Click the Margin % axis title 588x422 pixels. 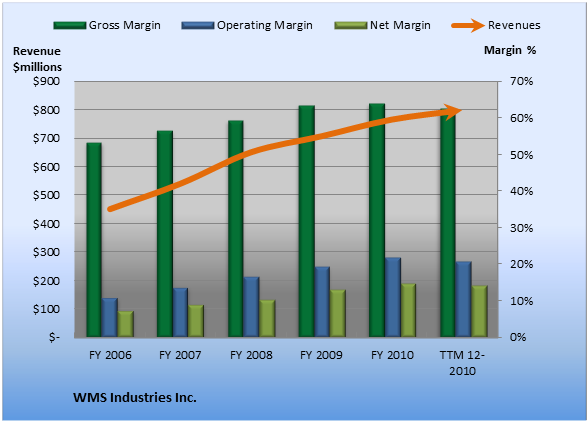coord(510,50)
